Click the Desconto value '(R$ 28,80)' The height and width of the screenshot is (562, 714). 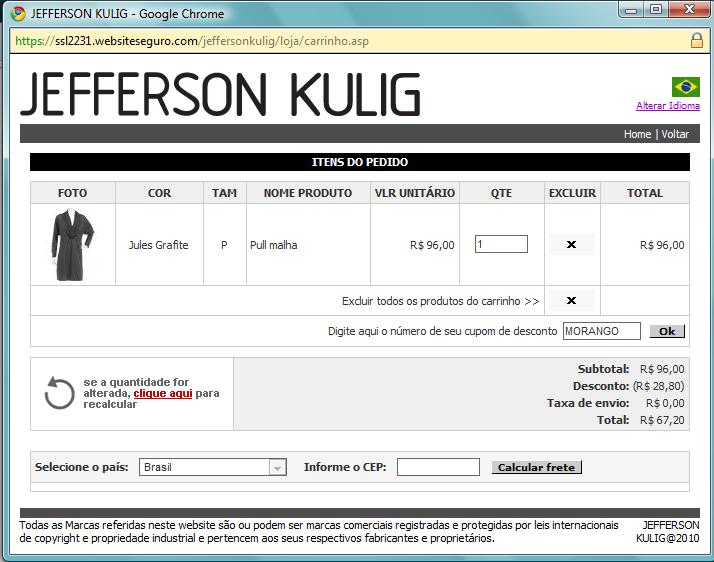[x=658, y=386]
